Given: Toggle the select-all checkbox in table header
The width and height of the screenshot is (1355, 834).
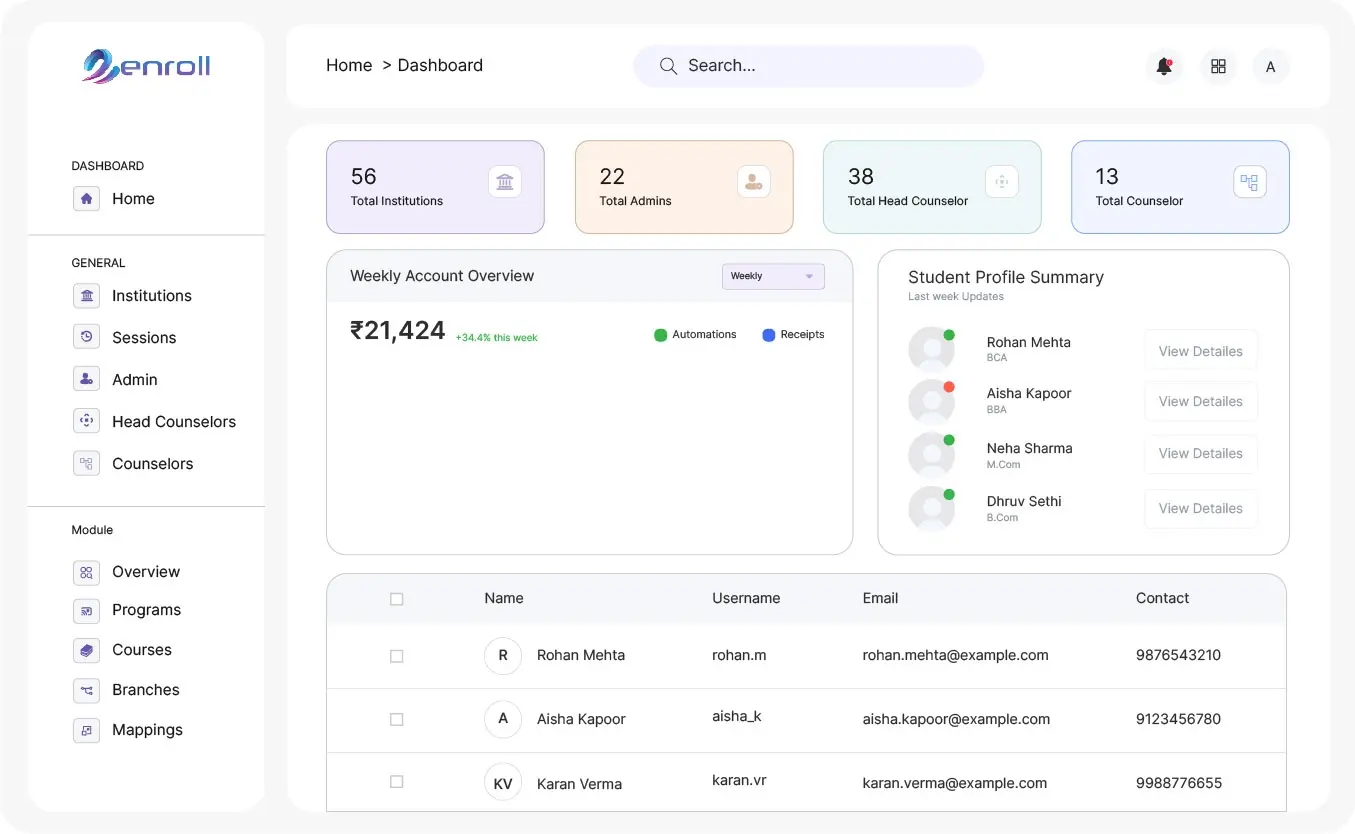Looking at the screenshot, I should coord(397,599).
